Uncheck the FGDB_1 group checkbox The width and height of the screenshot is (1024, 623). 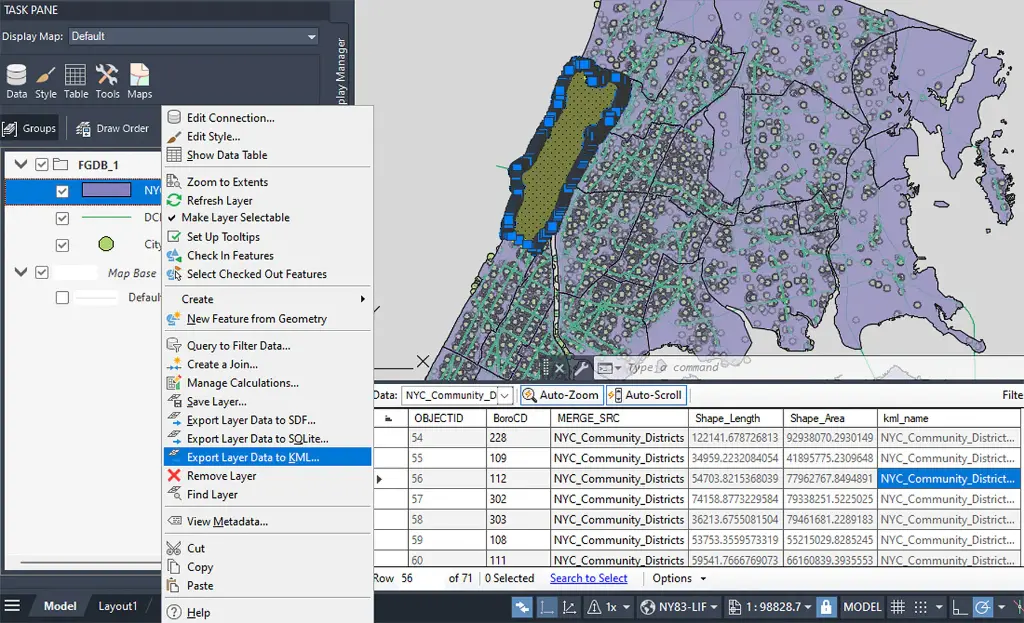pyautogui.click(x=42, y=165)
